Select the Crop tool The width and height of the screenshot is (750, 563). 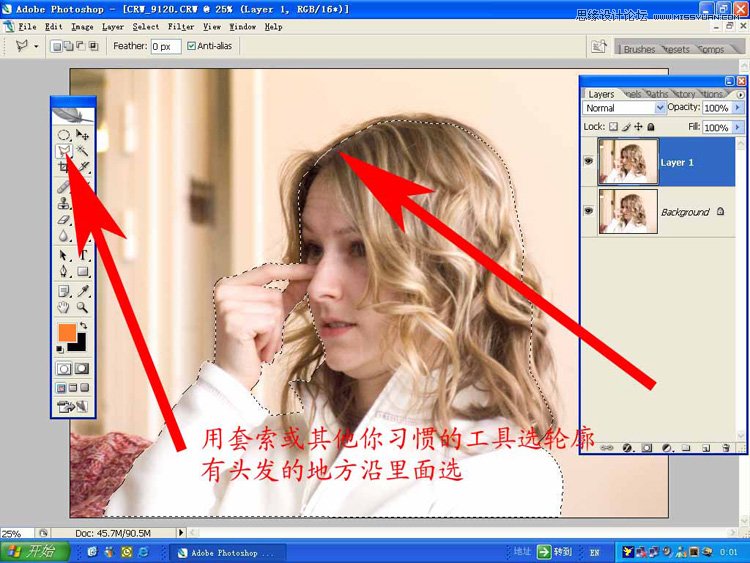click(x=63, y=167)
